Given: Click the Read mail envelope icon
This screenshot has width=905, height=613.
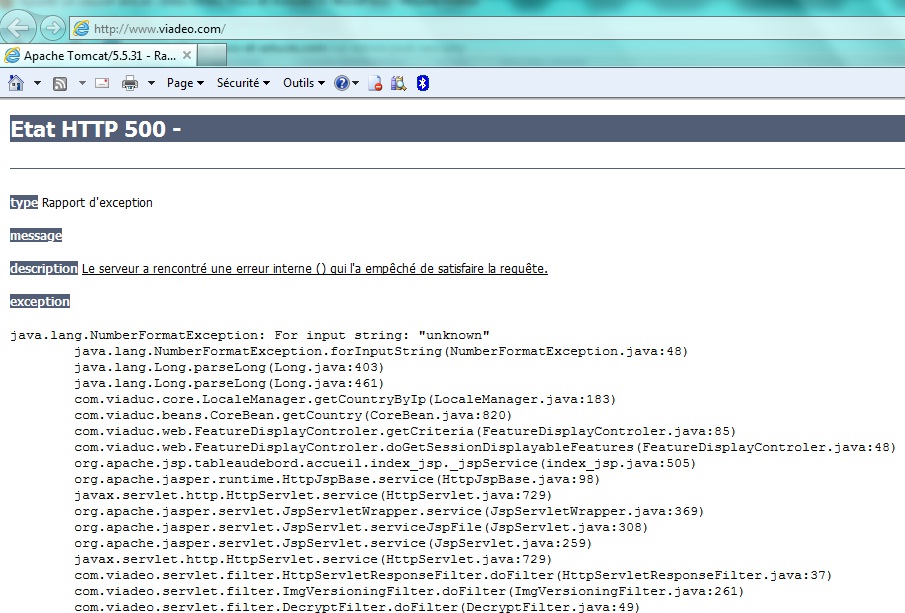Looking at the screenshot, I should (102, 83).
